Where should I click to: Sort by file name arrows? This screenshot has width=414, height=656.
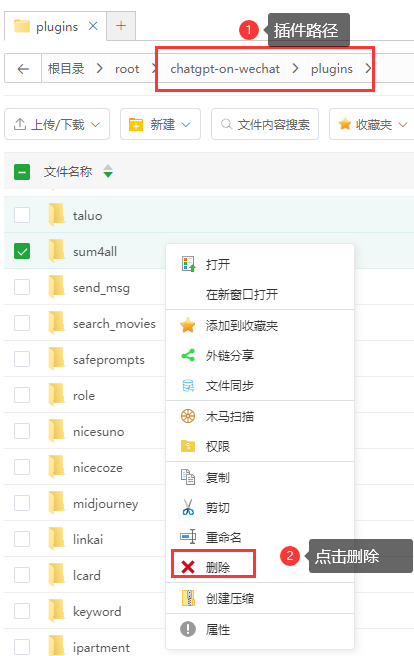coord(108,171)
